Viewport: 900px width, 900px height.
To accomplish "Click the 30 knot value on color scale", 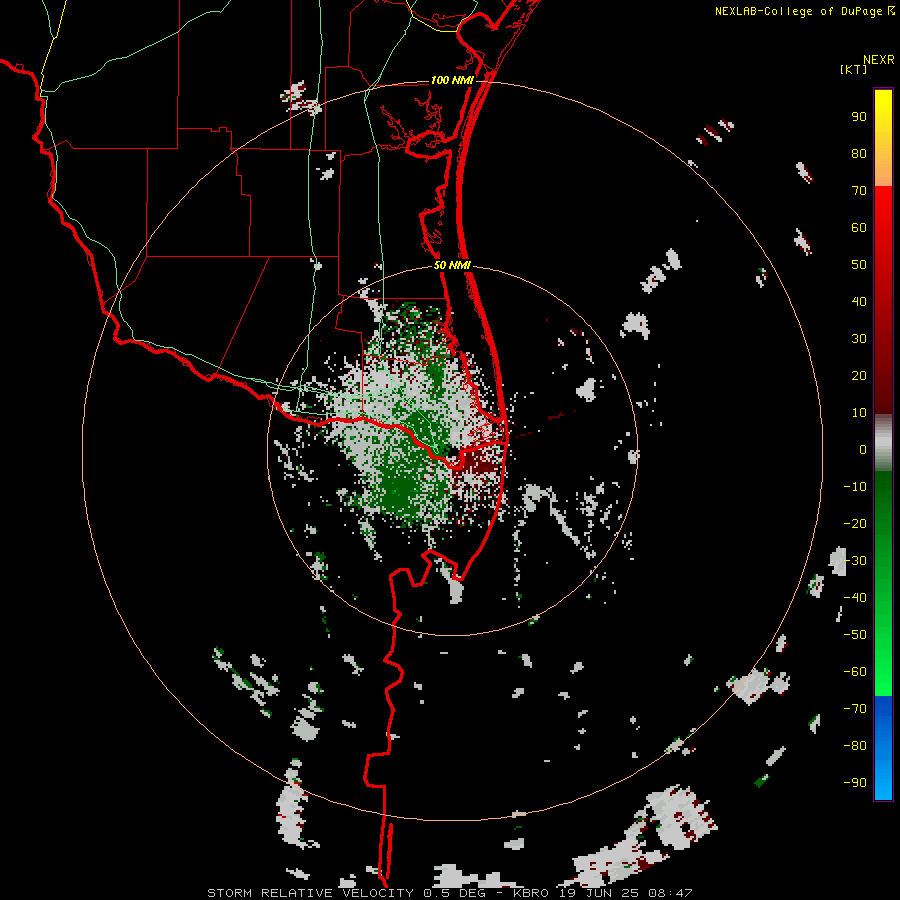I will pos(859,339).
